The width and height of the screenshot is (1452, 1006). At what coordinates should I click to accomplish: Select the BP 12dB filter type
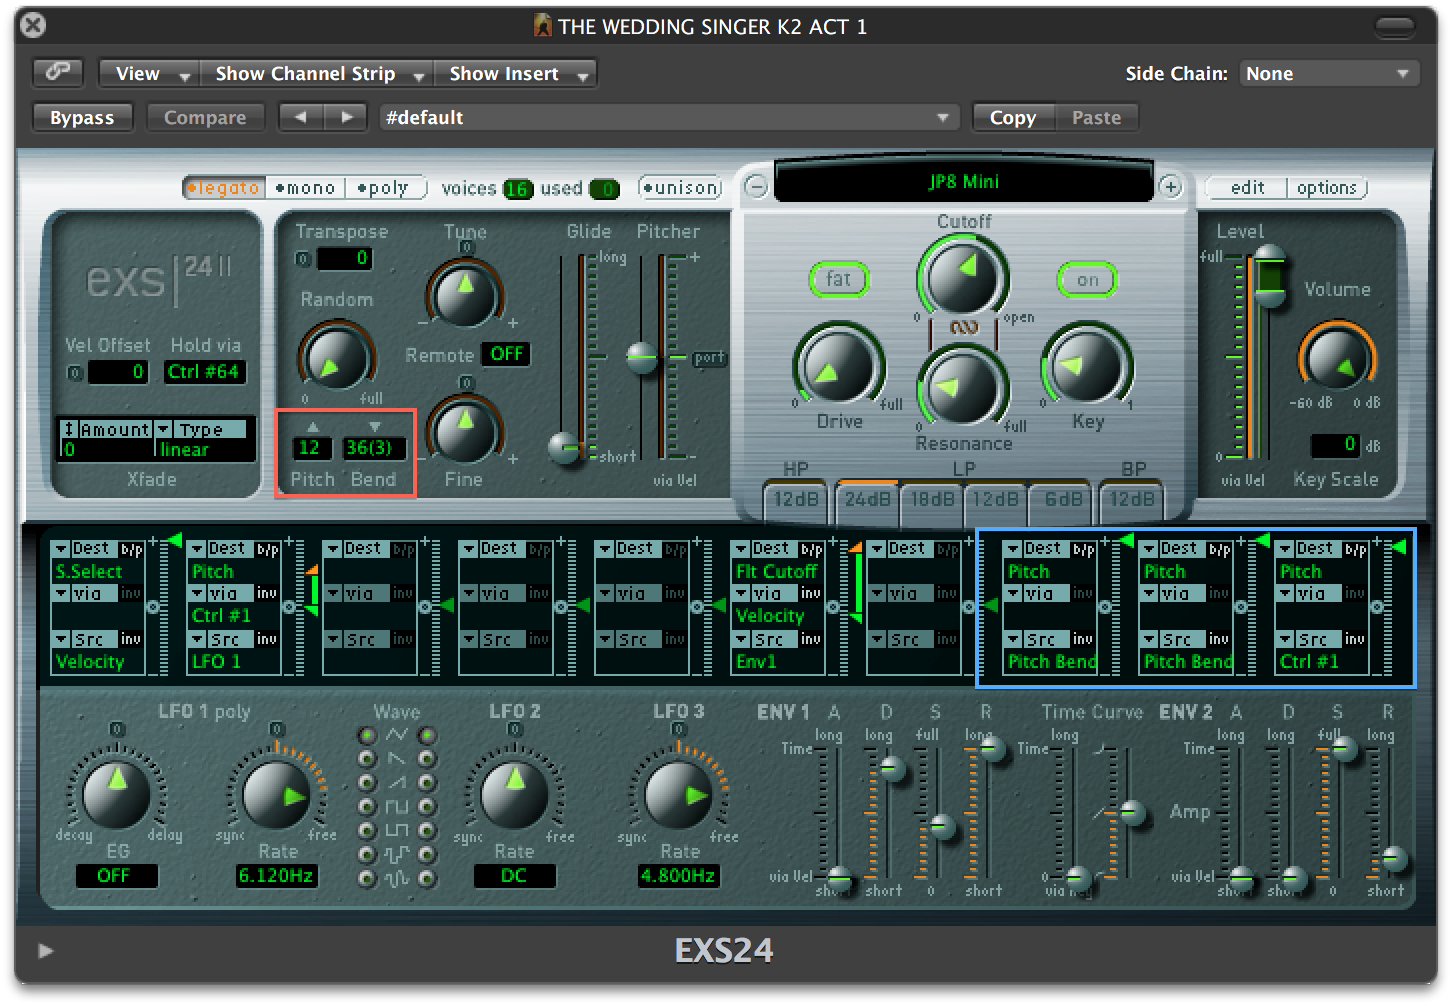(1132, 499)
